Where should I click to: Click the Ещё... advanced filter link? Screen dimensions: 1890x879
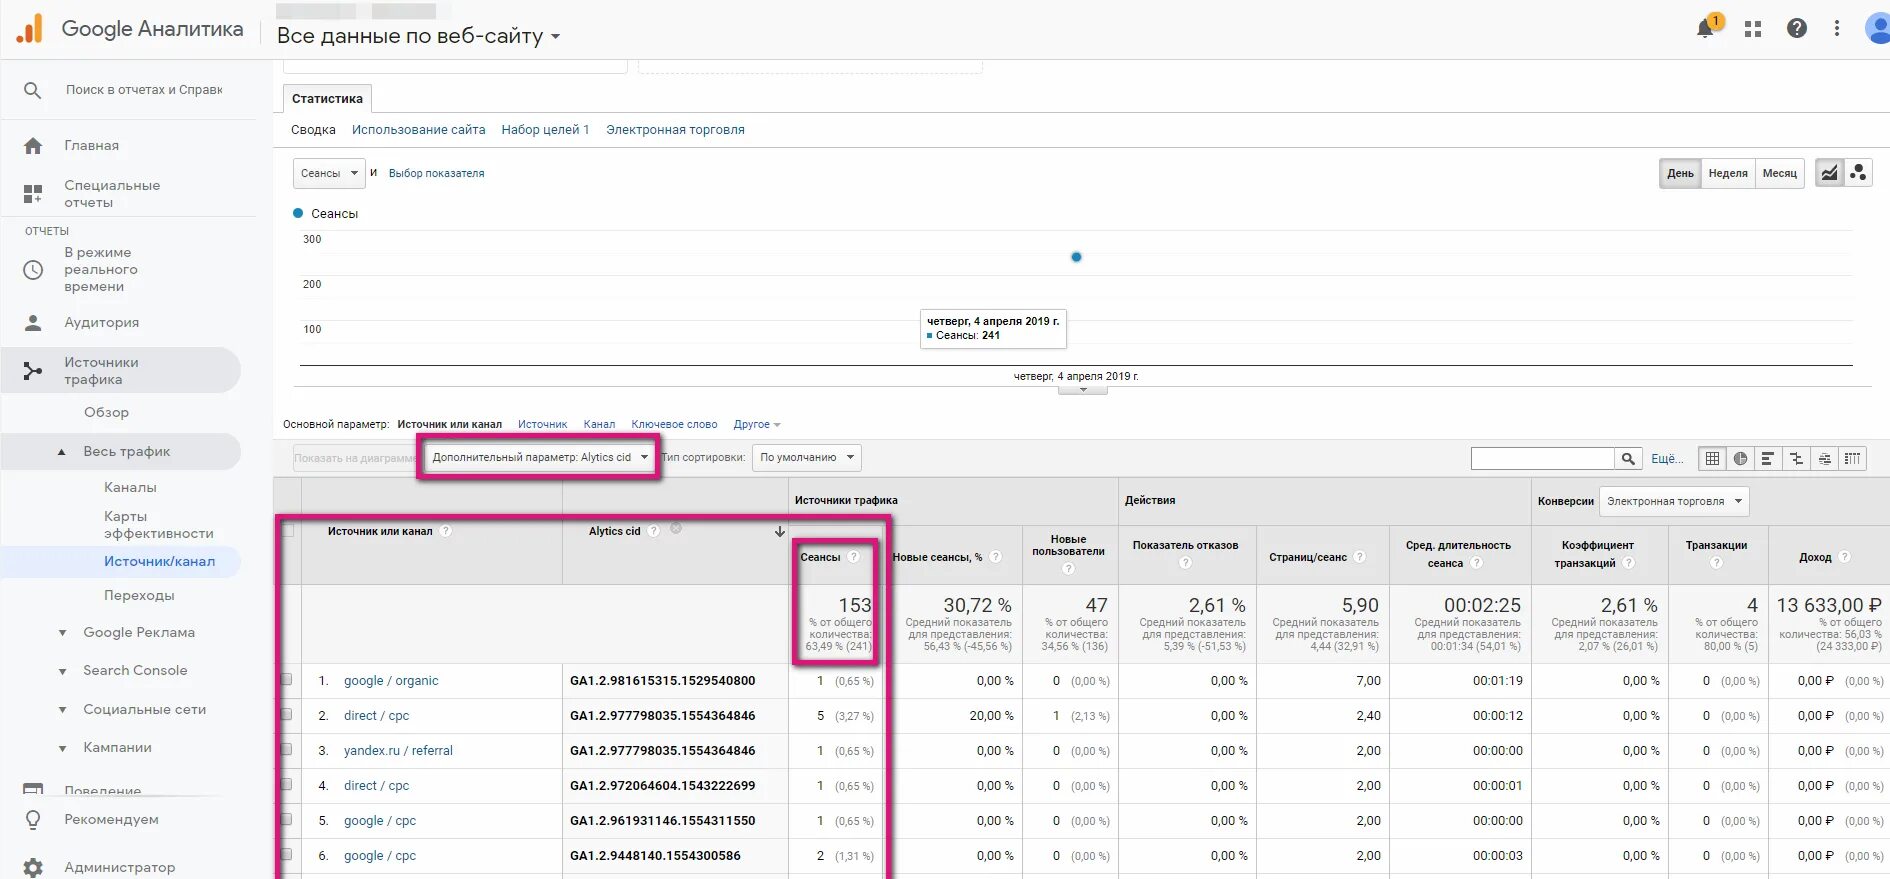(1667, 458)
